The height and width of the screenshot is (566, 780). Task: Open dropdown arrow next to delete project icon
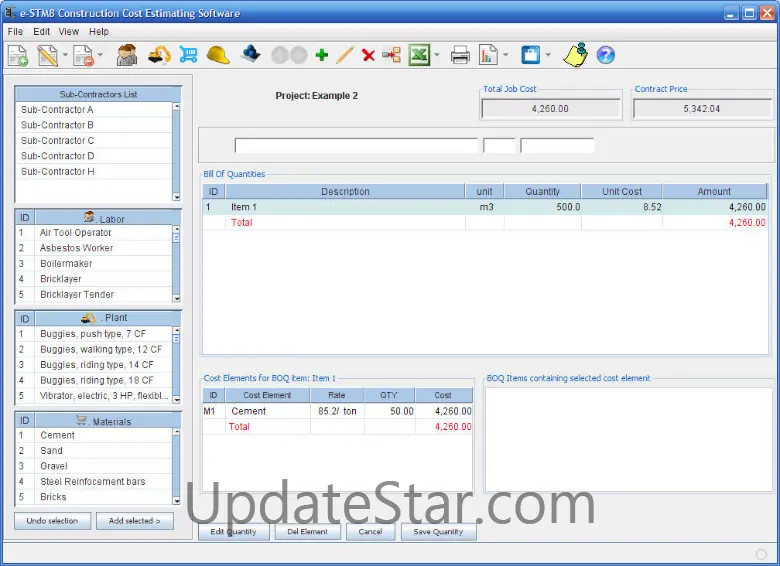(100, 55)
